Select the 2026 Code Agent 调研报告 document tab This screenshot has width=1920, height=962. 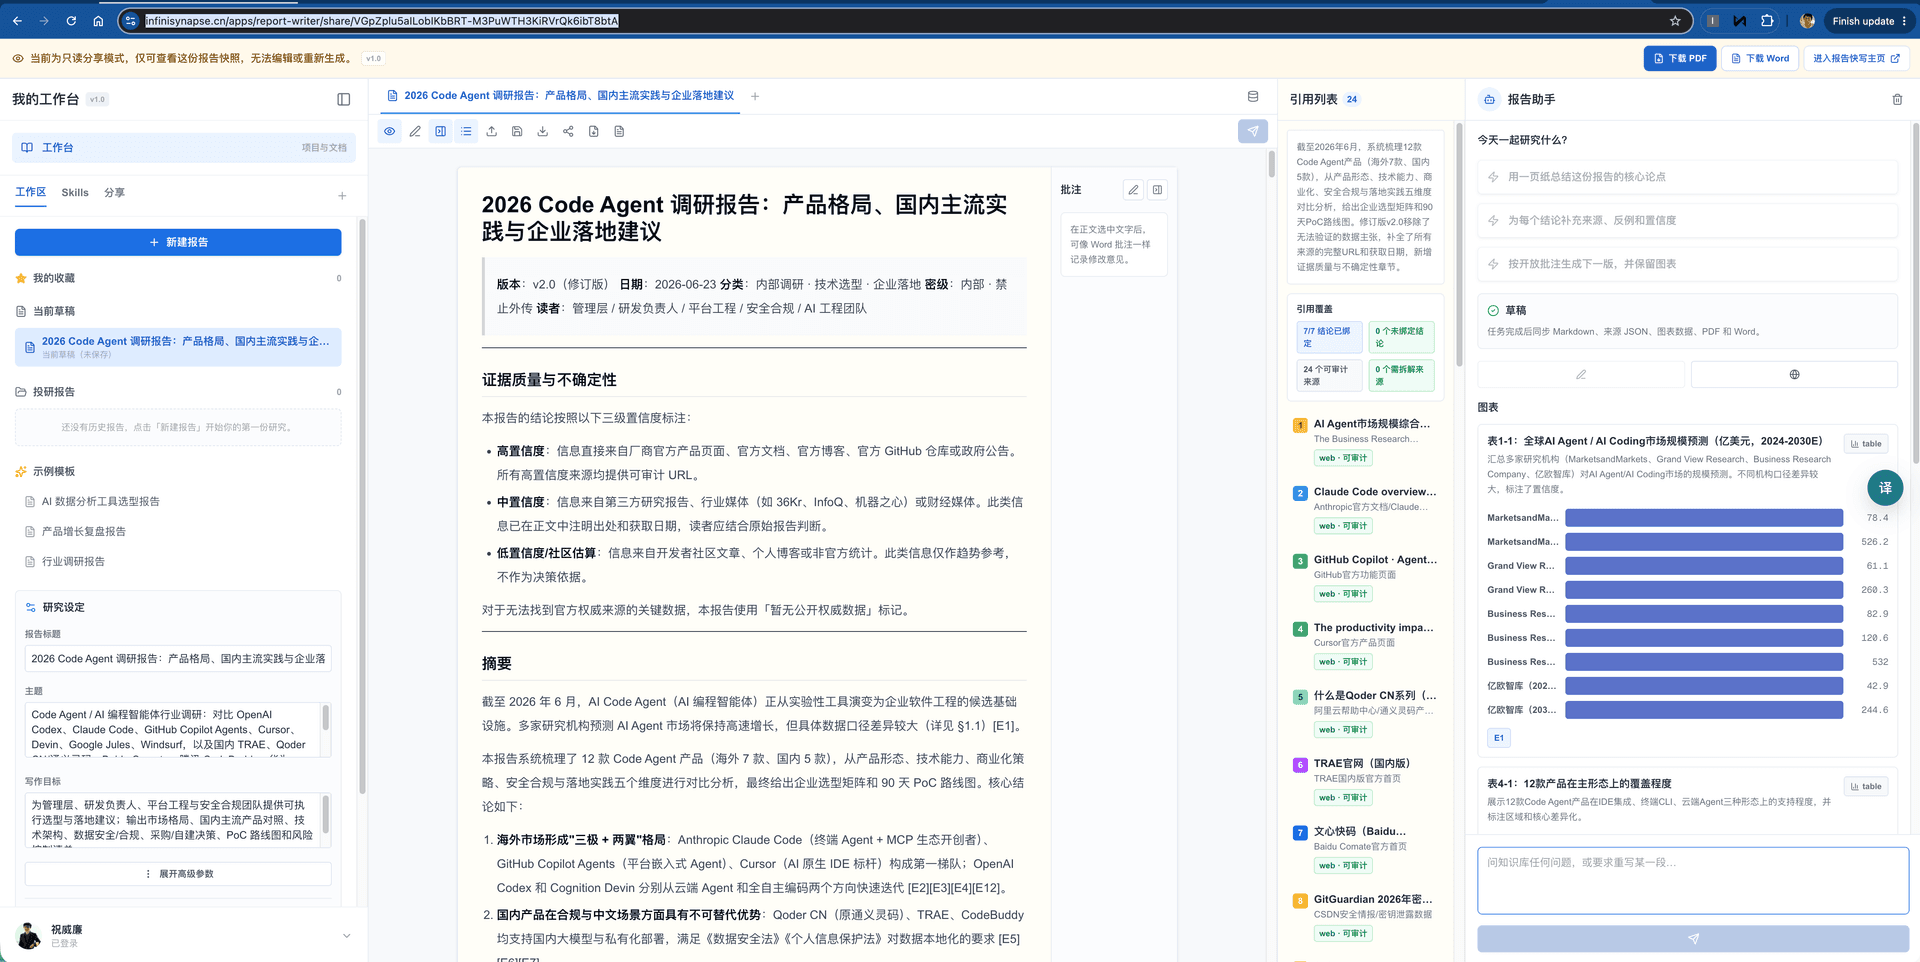[561, 96]
